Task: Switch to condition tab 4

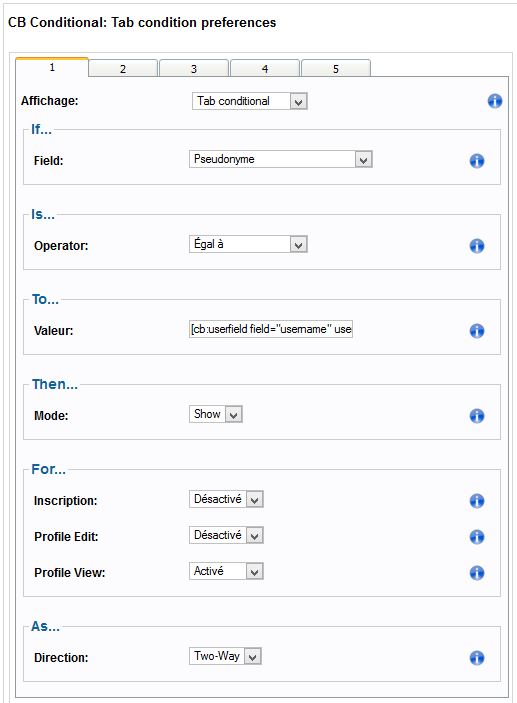Action: point(265,69)
